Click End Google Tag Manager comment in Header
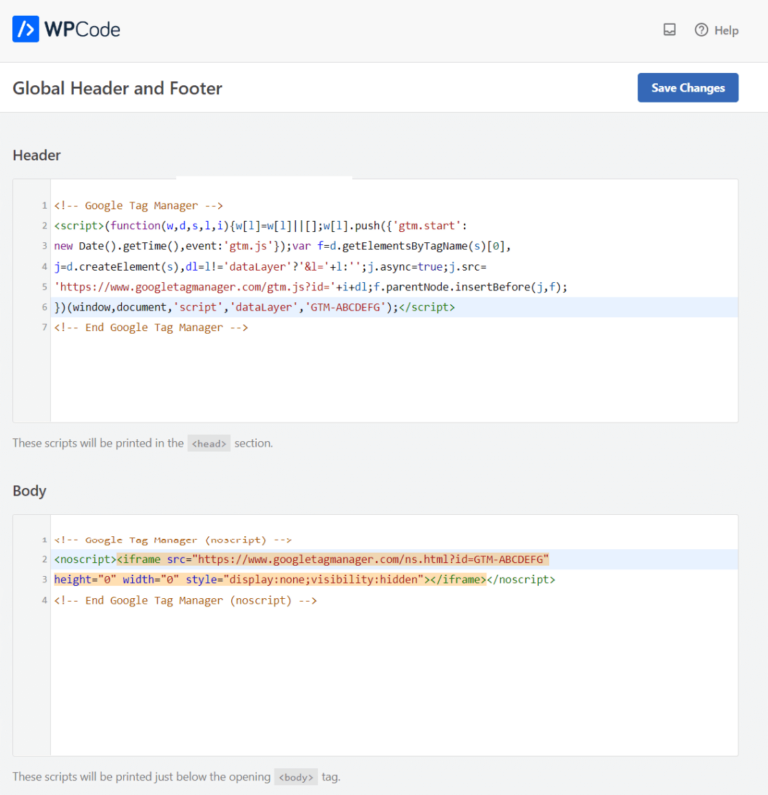 (x=151, y=328)
